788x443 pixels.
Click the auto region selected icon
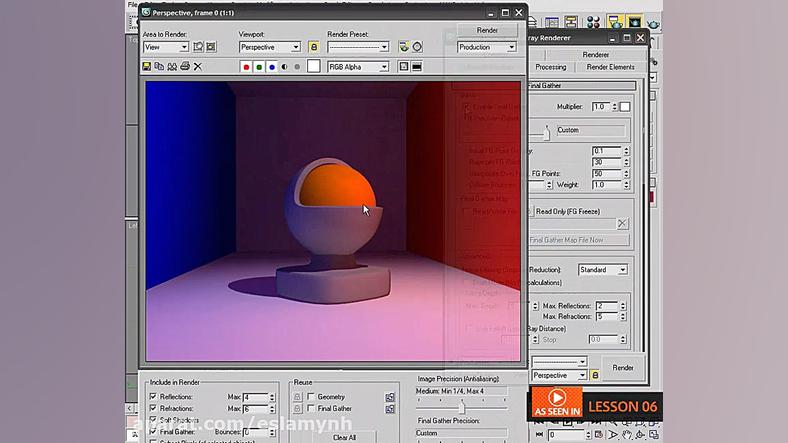tap(211, 47)
